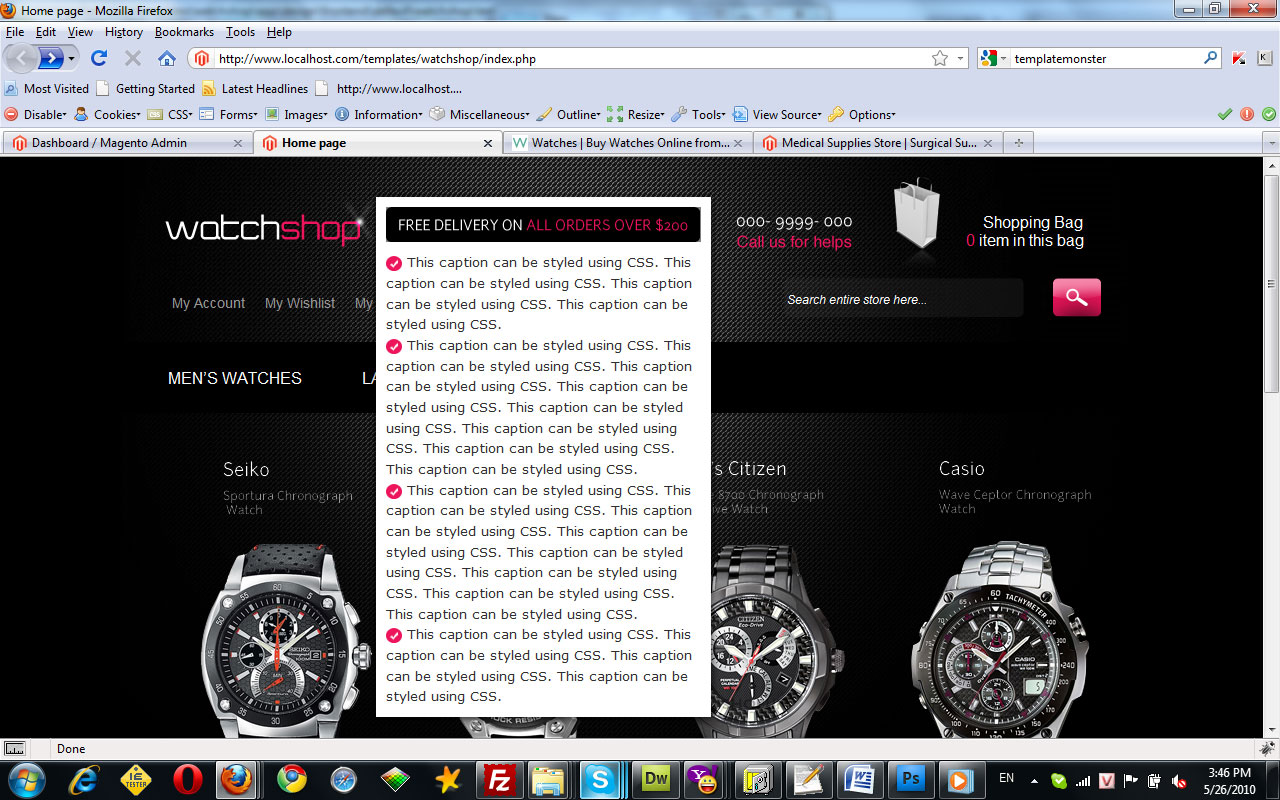The image size is (1280, 800).
Task: Open the Opera browser taskbar icon
Action: click(187, 779)
